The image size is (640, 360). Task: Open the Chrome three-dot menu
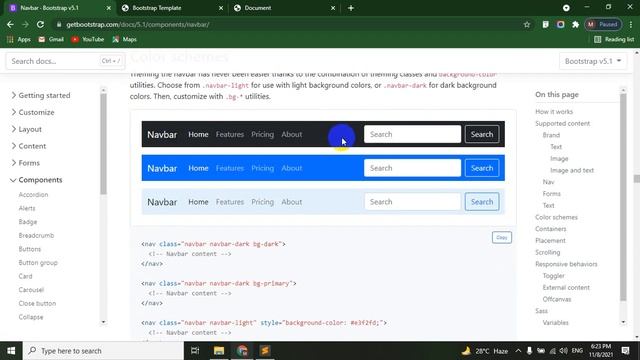tap(631, 24)
